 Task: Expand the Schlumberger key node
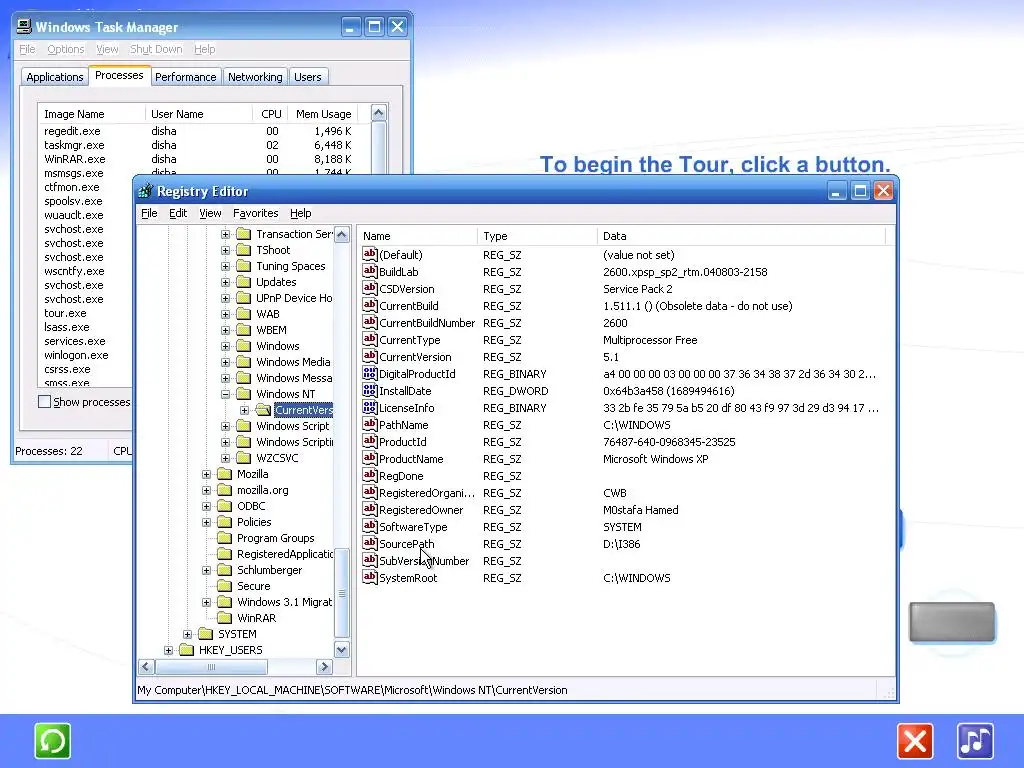point(206,570)
